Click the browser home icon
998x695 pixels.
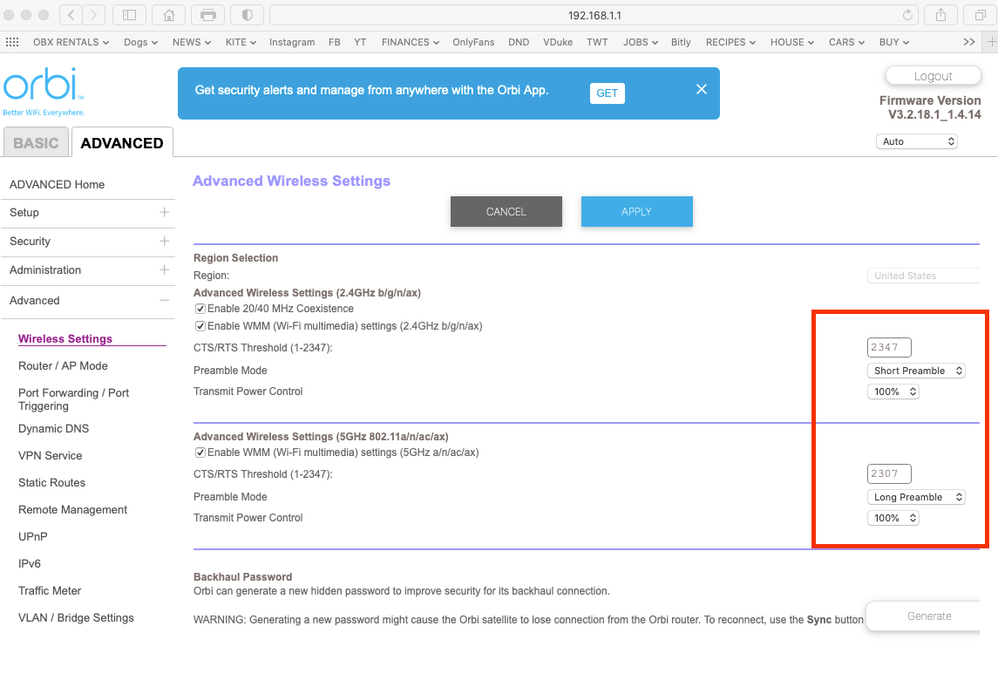[x=169, y=15]
